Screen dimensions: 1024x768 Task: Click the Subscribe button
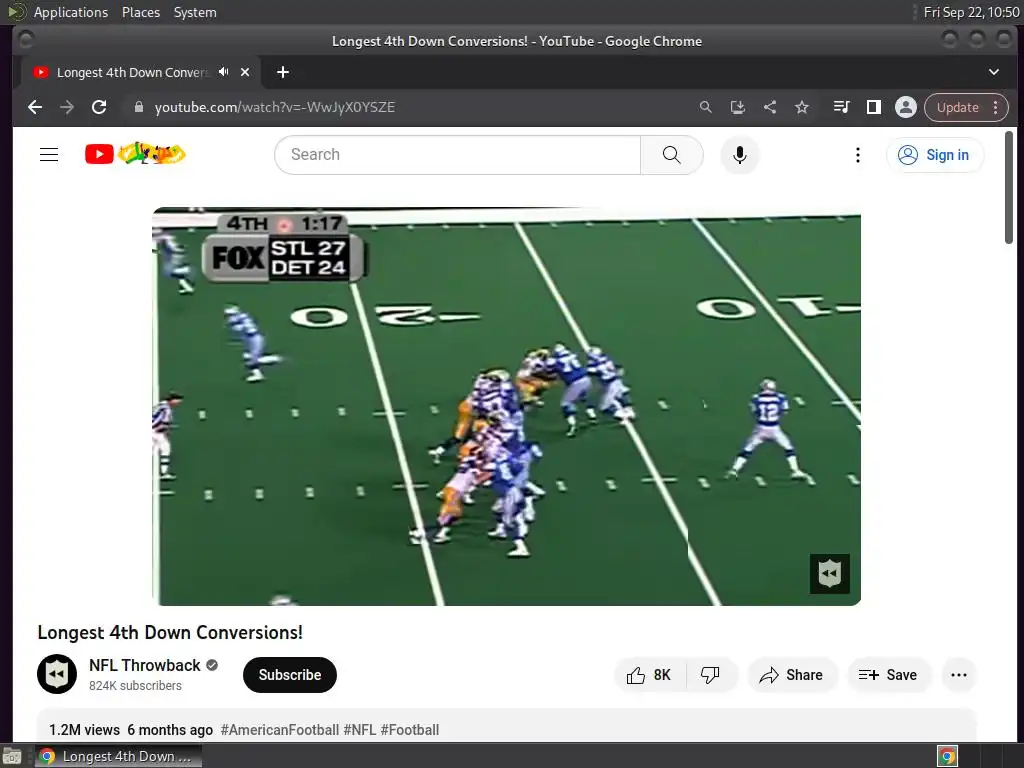pyautogui.click(x=290, y=675)
